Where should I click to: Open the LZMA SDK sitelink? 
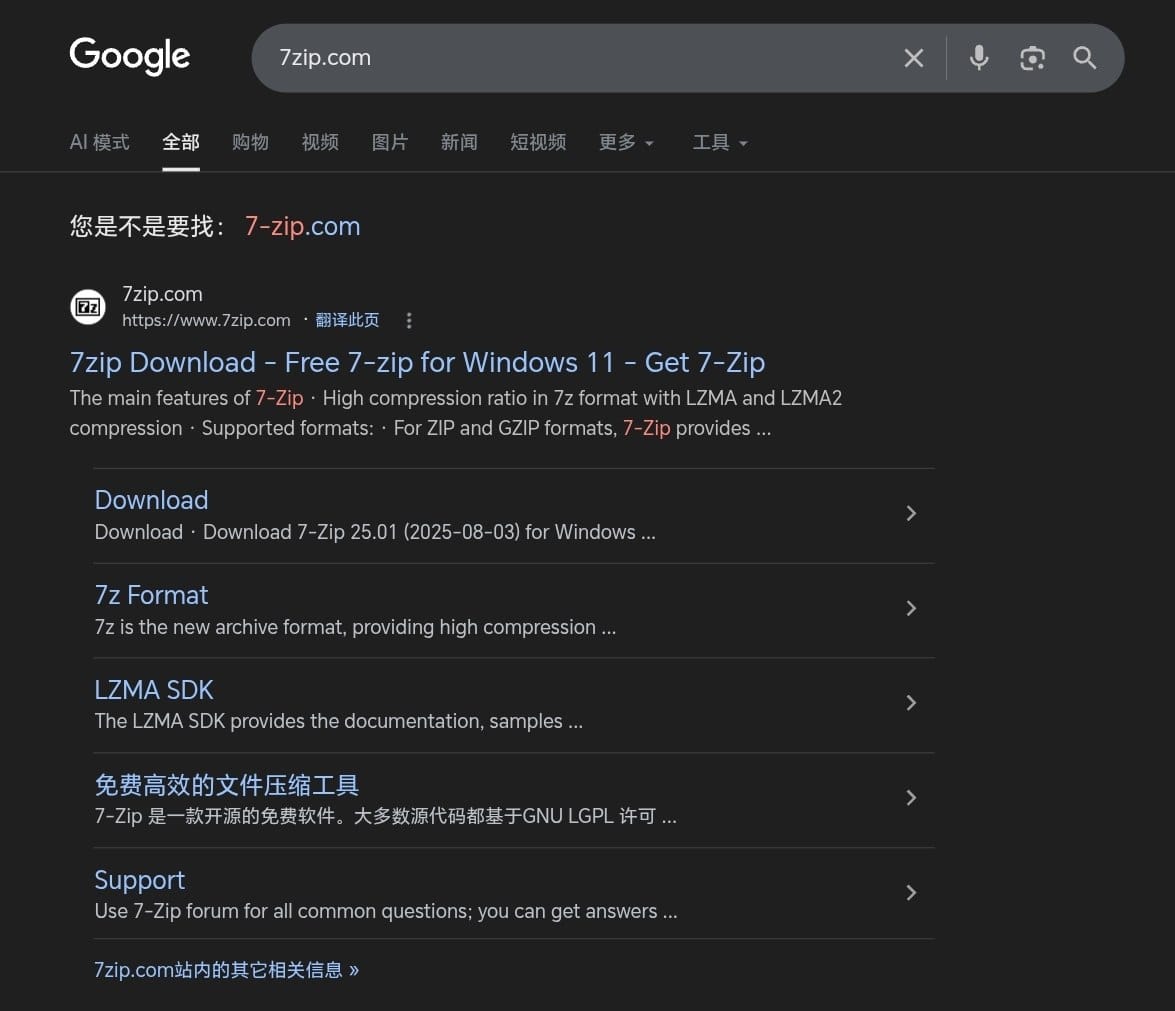click(153, 690)
